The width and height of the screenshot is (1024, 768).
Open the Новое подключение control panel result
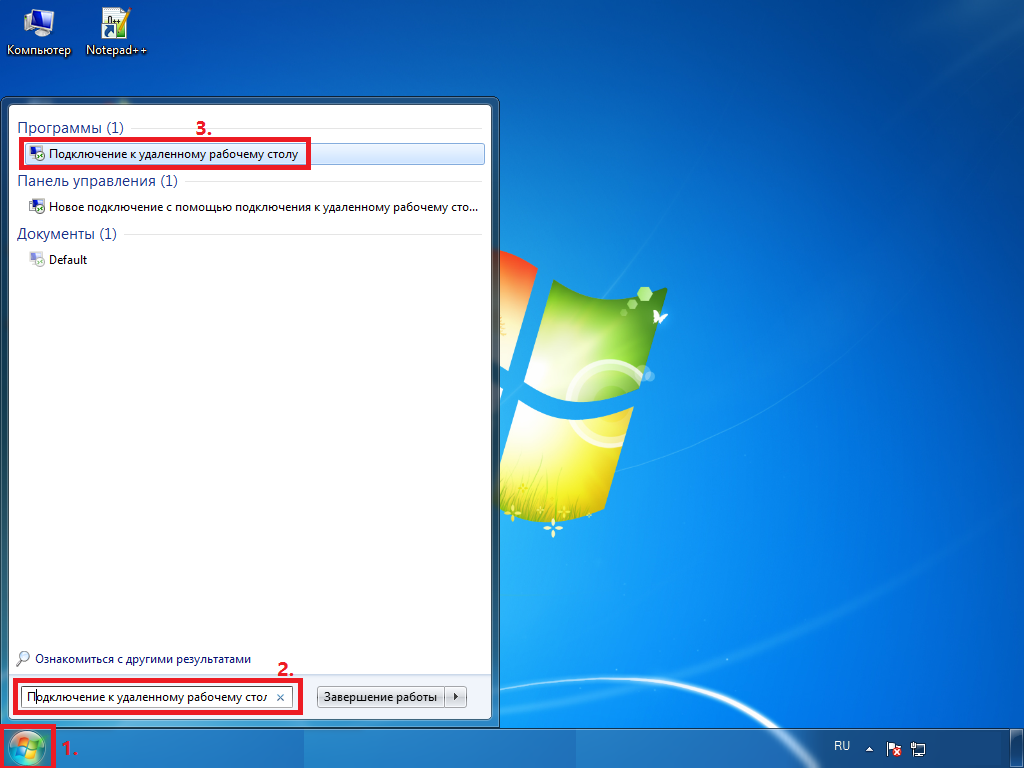[x=262, y=207]
